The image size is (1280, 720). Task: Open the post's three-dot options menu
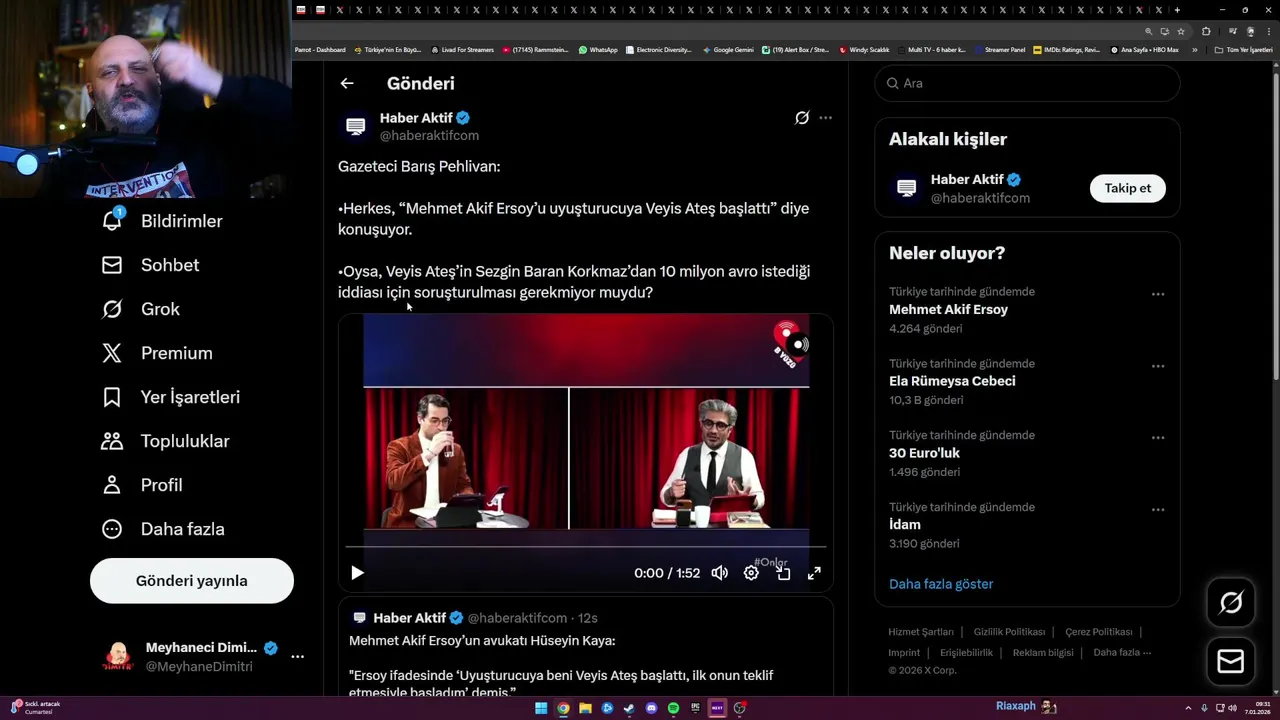[x=825, y=118]
